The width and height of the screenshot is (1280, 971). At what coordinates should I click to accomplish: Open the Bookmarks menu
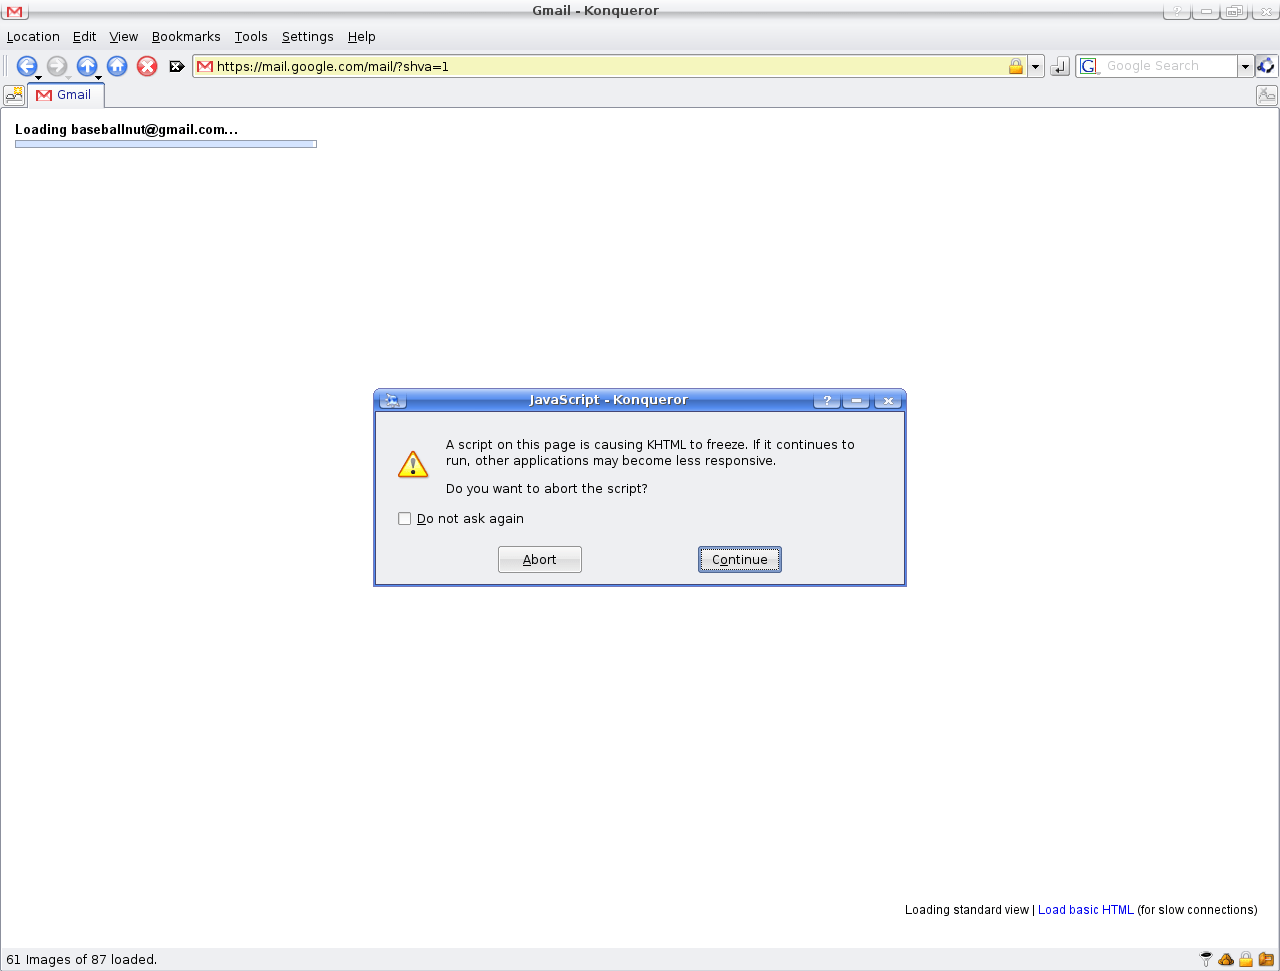coord(186,37)
